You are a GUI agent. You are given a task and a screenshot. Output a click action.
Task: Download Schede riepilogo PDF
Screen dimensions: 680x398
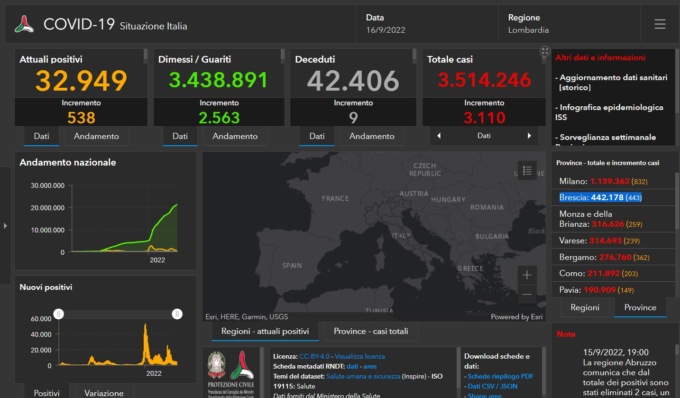pos(500,376)
